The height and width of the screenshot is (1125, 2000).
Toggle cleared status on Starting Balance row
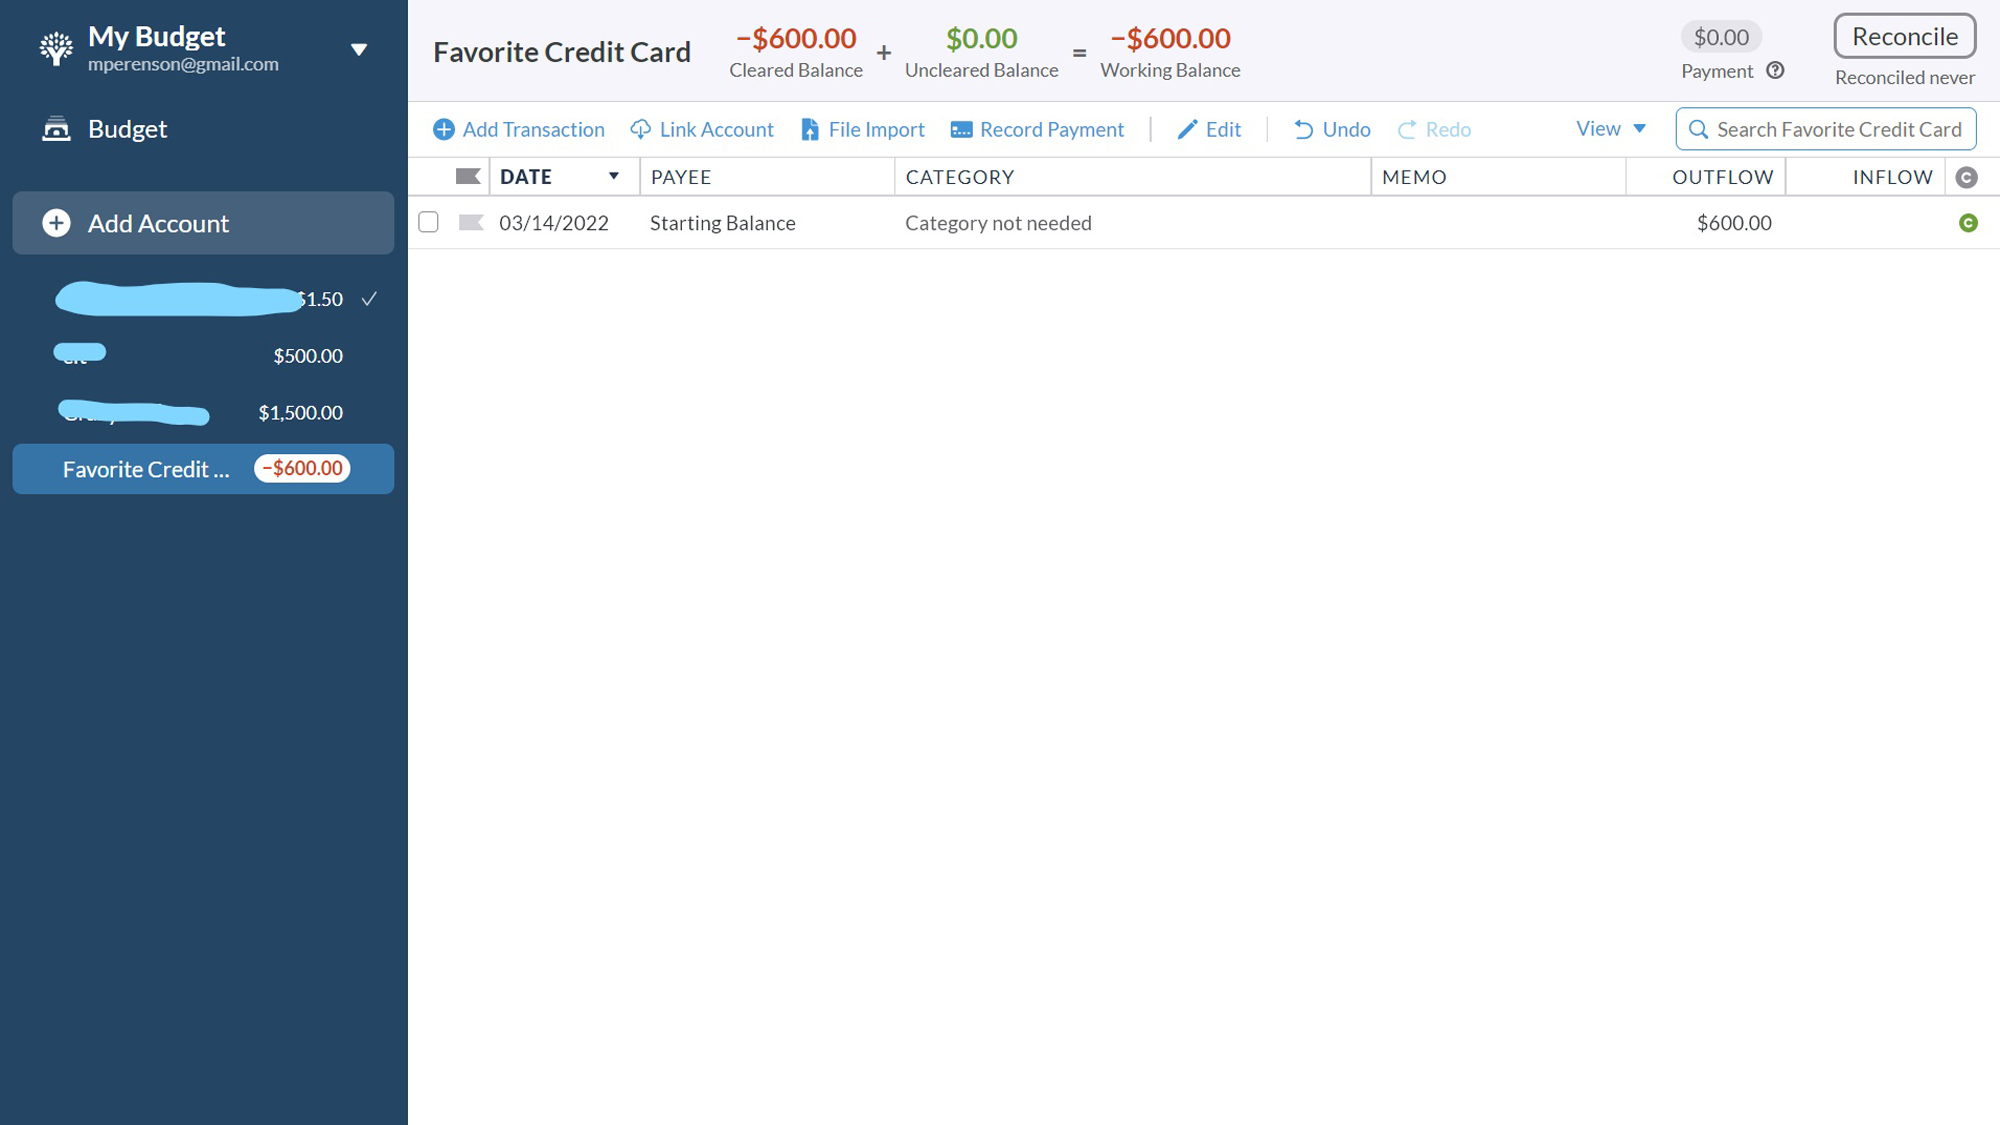click(x=1967, y=223)
